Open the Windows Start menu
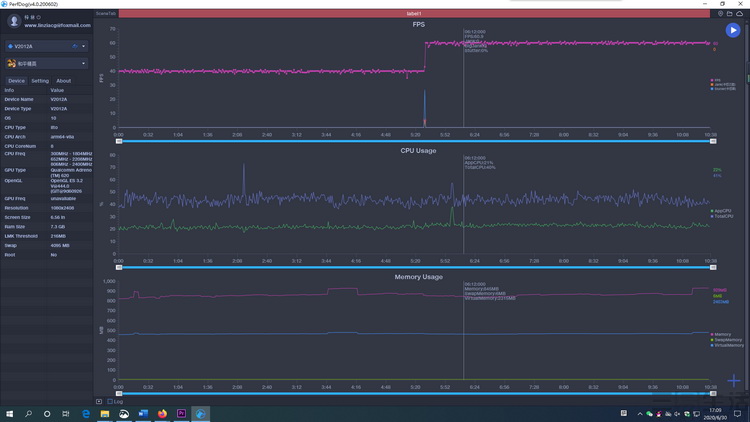Viewport: 750px width, 422px height. (9, 414)
